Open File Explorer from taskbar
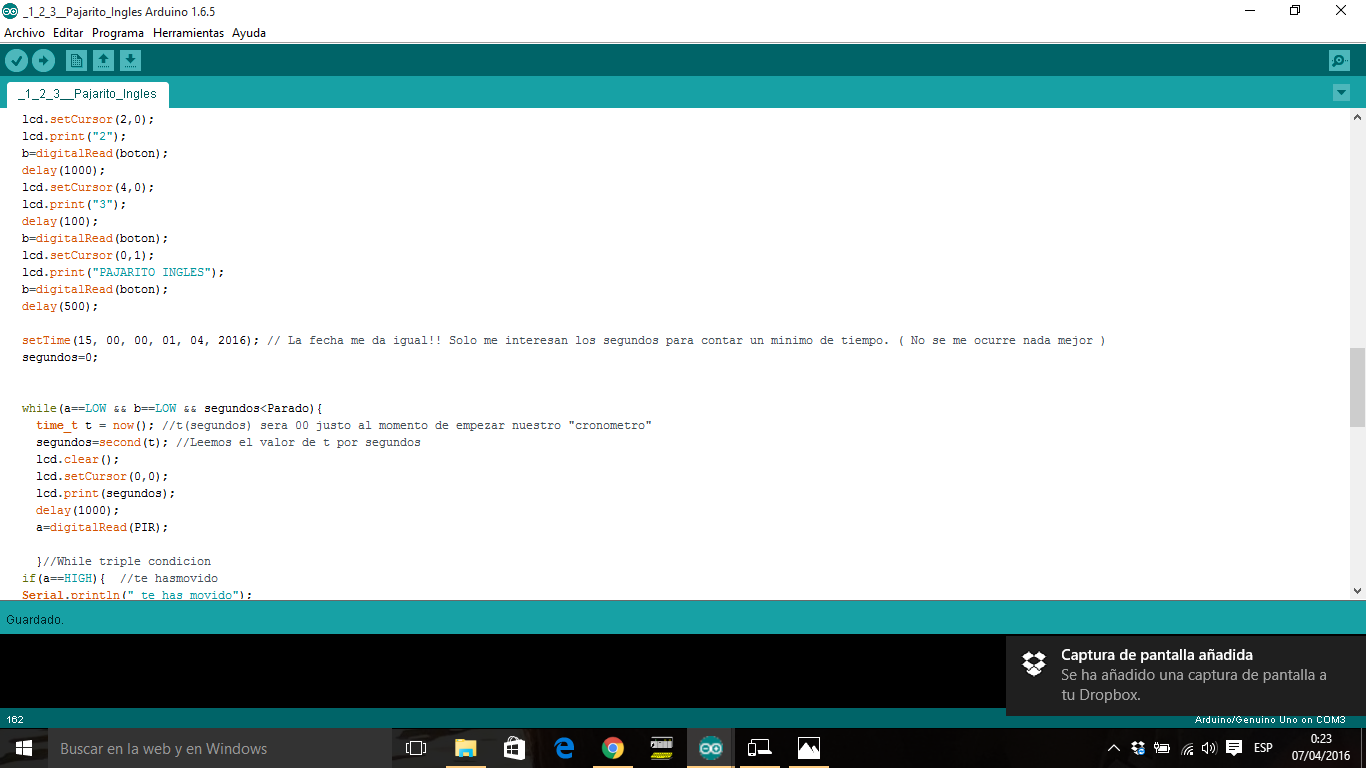Image resolution: width=1366 pixels, height=768 pixels. click(465, 748)
